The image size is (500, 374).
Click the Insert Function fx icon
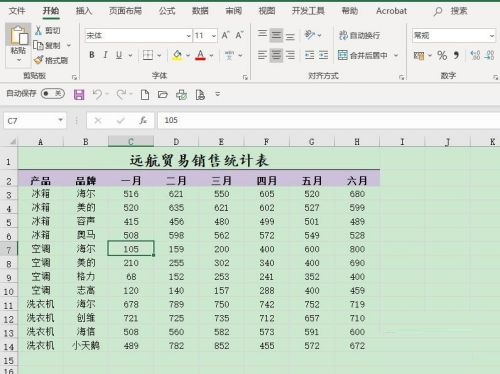coord(143,120)
